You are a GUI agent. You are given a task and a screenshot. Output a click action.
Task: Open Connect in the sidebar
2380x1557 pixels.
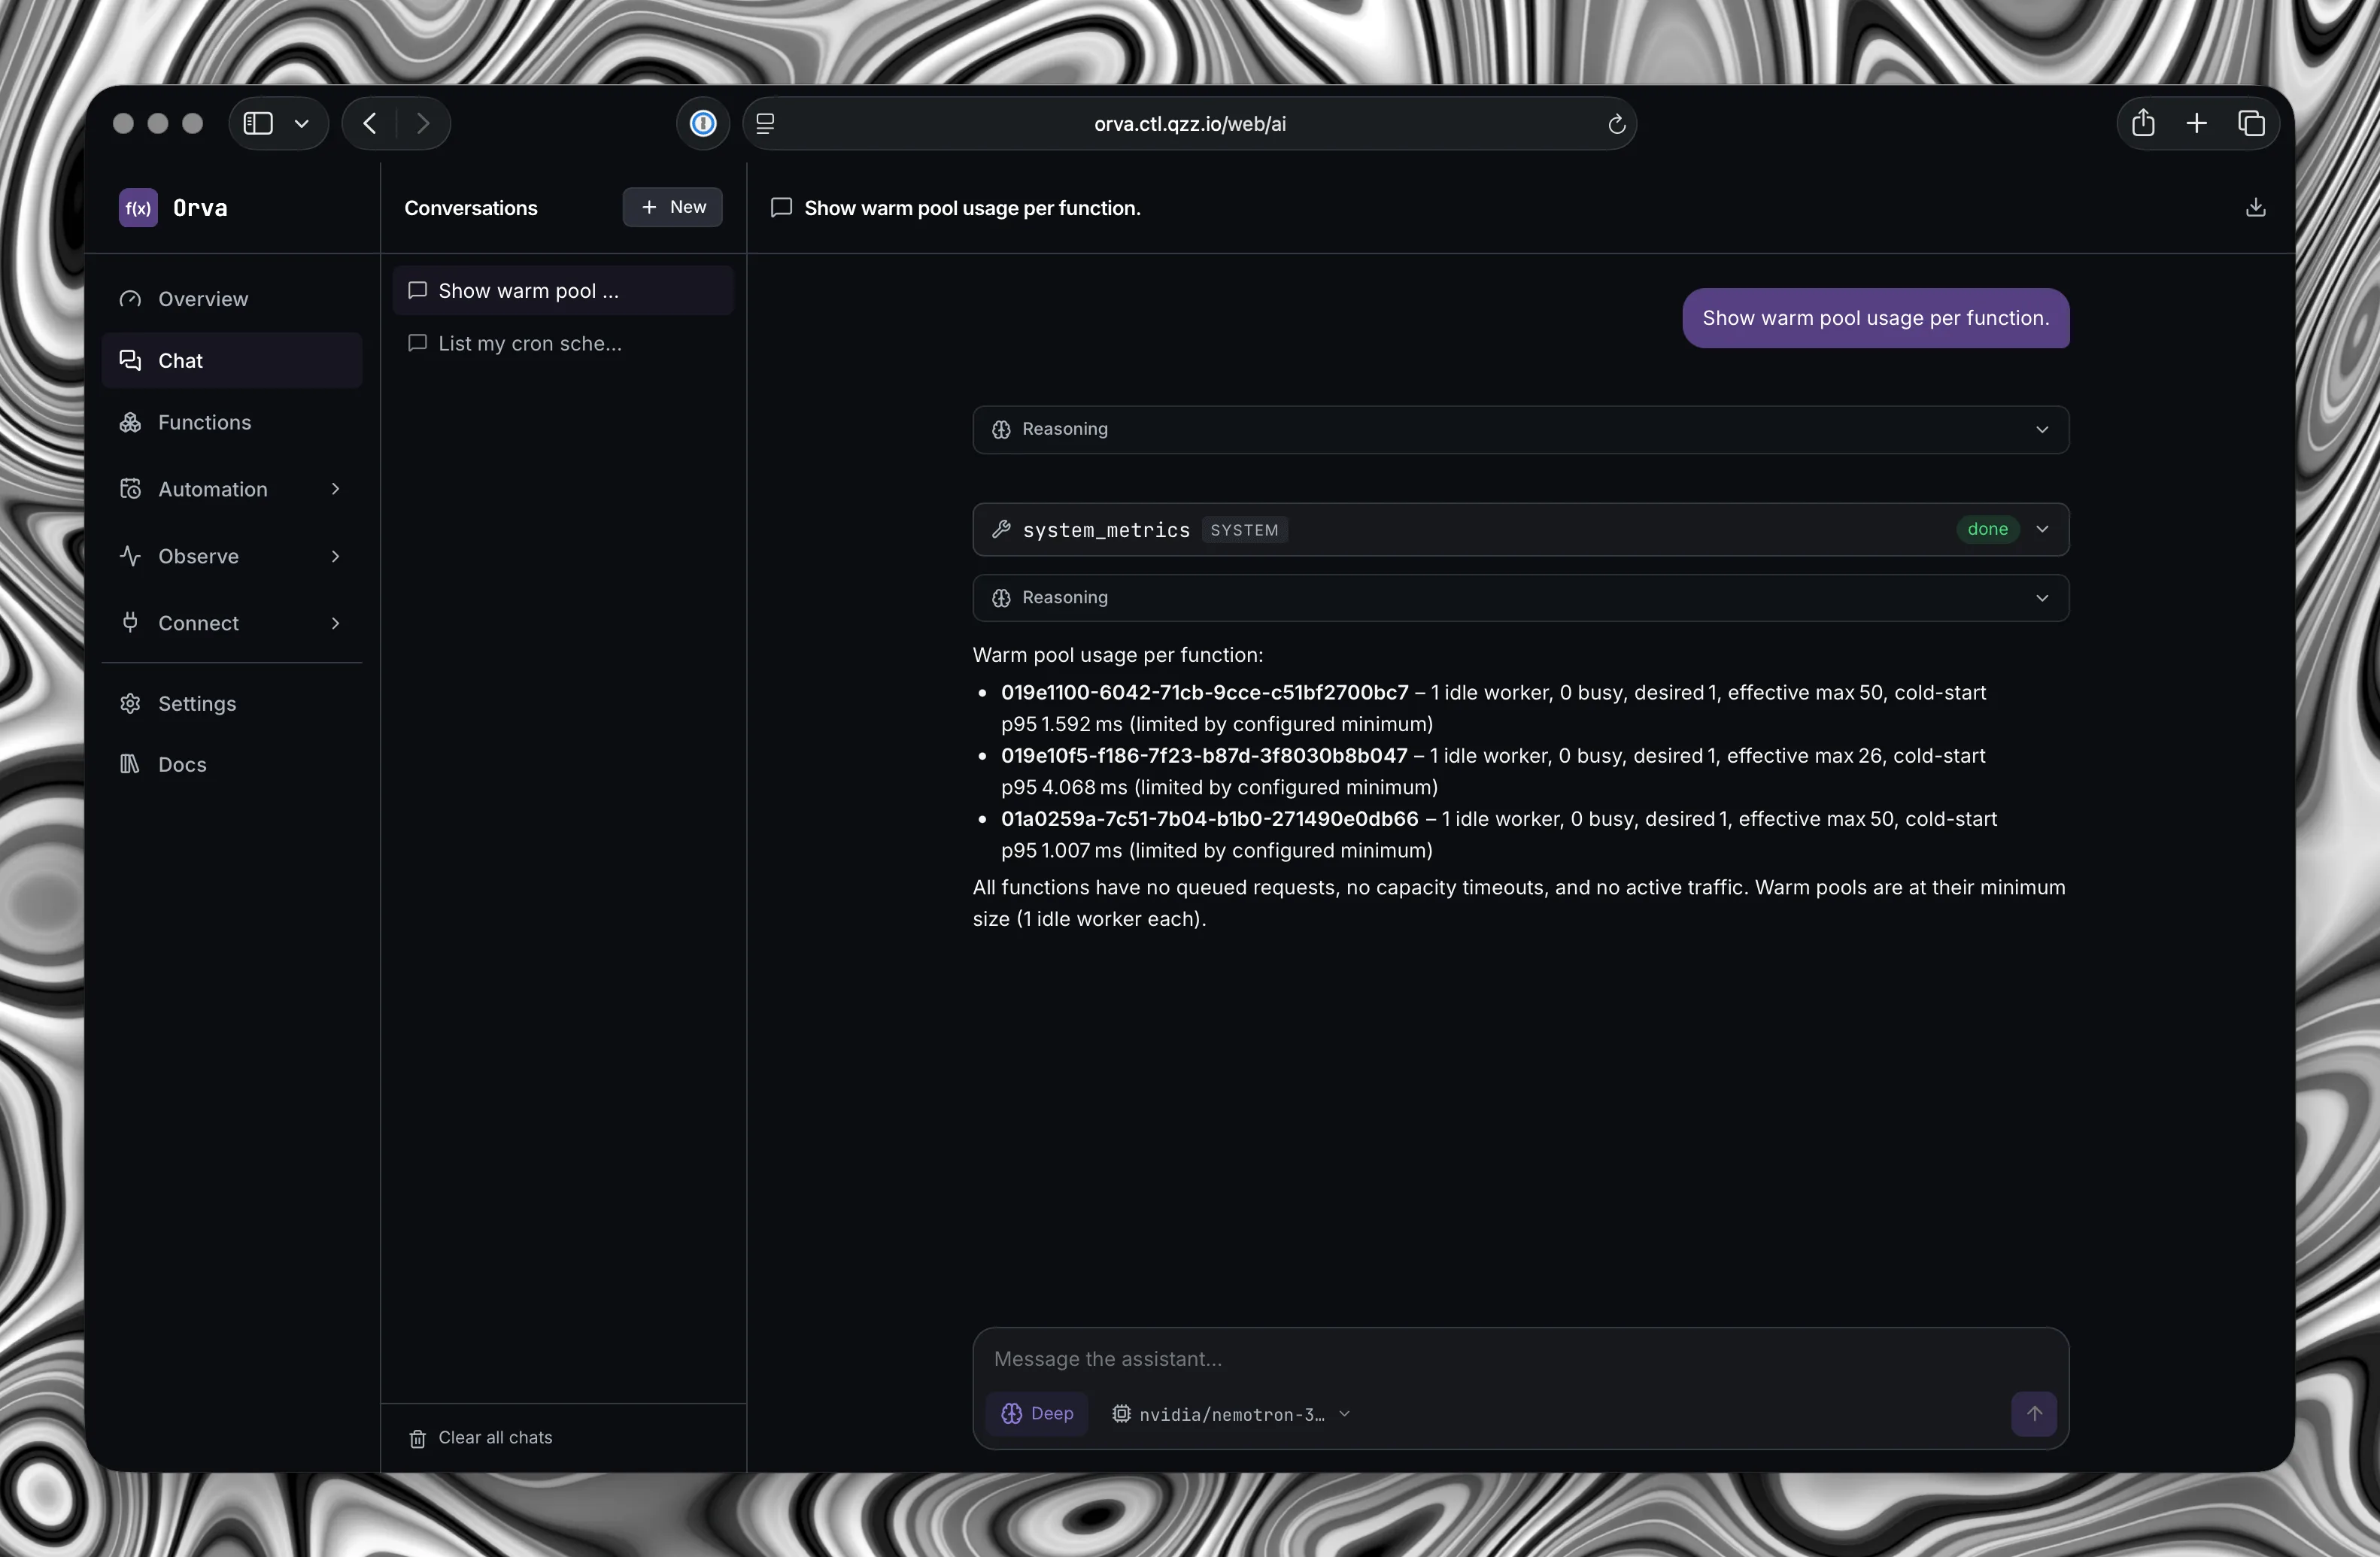click(x=232, y=623)
